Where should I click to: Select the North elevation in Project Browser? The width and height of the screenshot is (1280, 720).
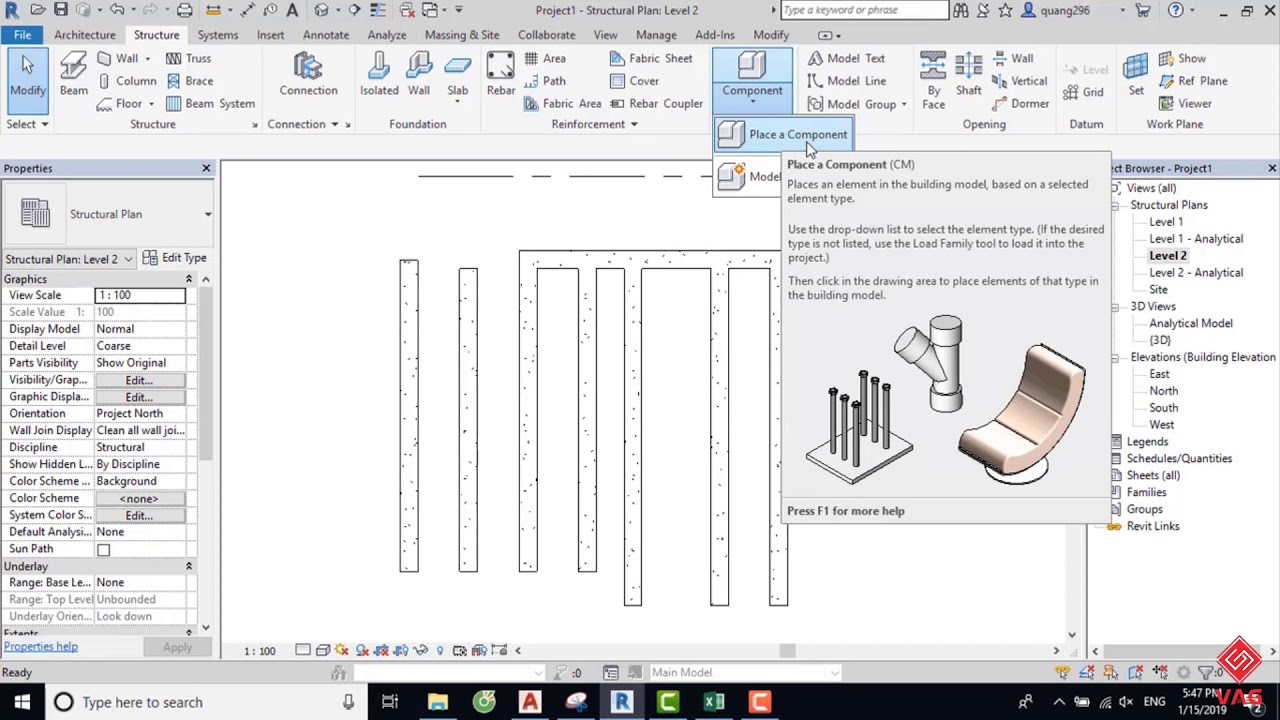pyautogui.click(x=1163, y=391)
